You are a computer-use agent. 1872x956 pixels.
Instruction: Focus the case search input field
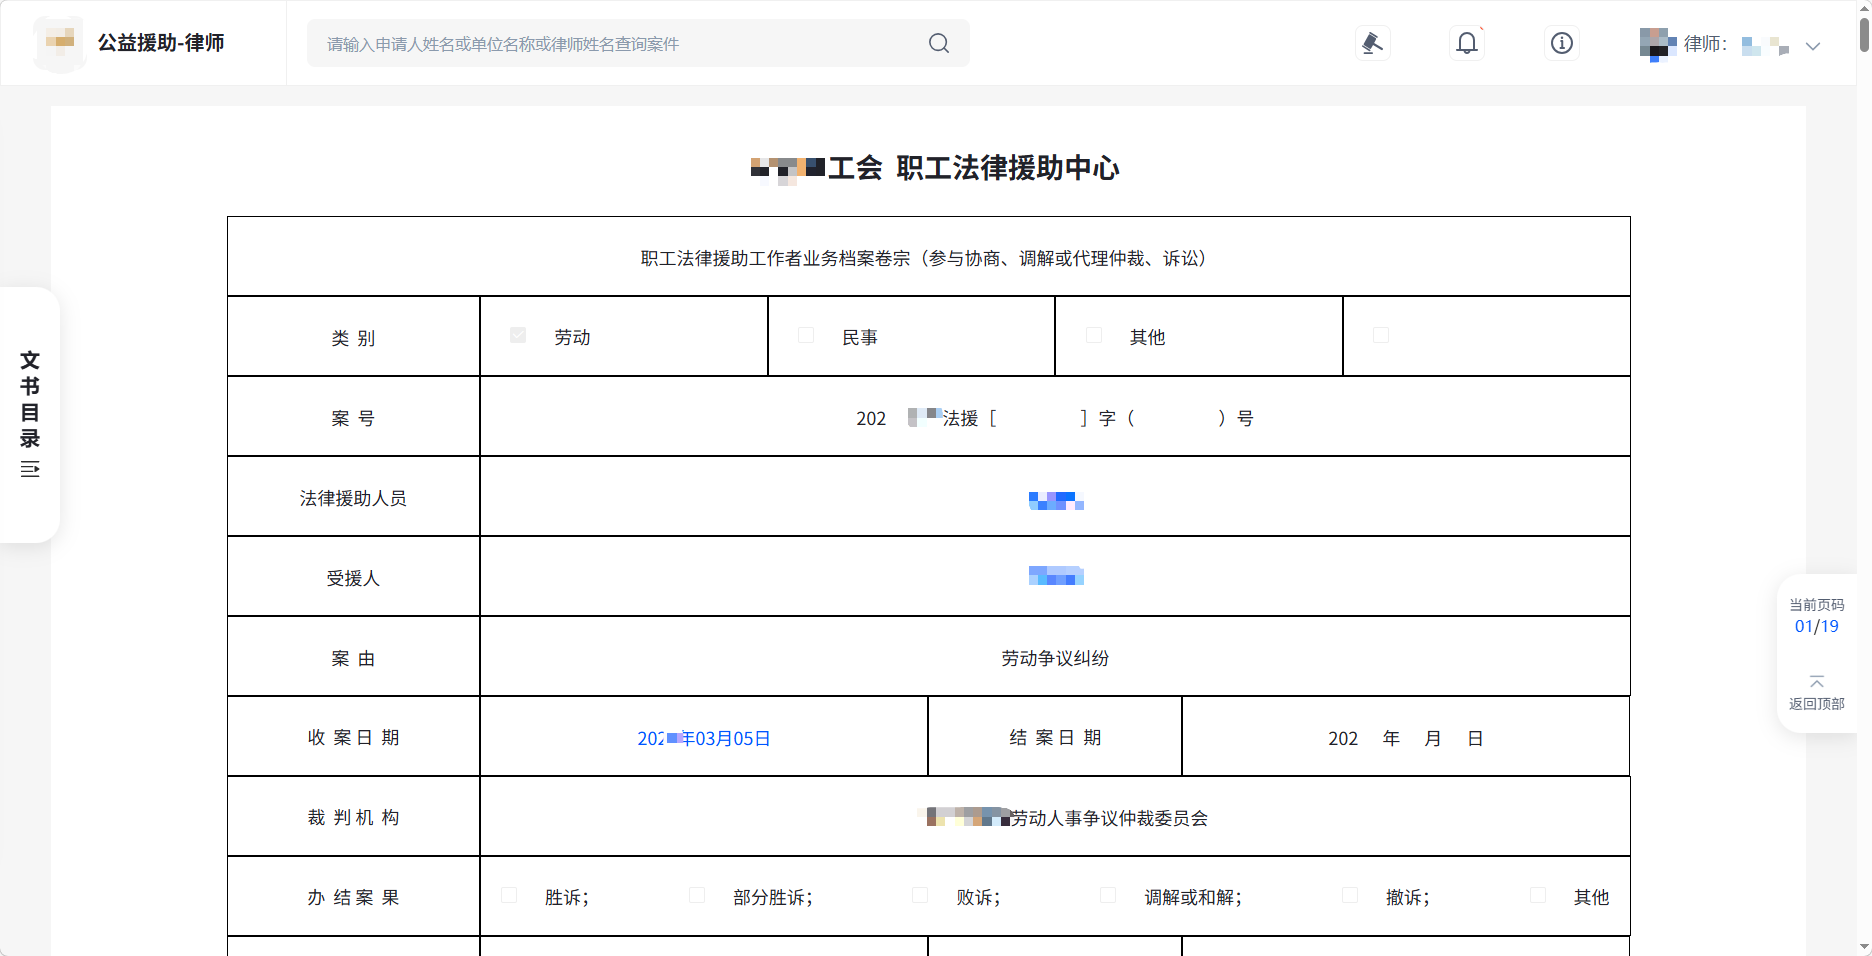(620, 44)
